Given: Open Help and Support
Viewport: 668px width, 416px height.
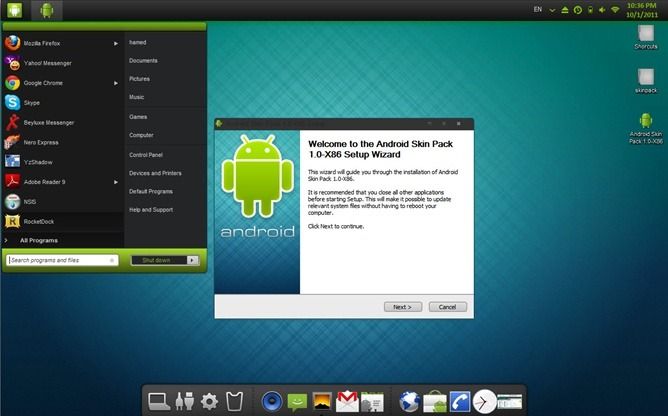Looking at the screenshot, I should click(151, 210).
